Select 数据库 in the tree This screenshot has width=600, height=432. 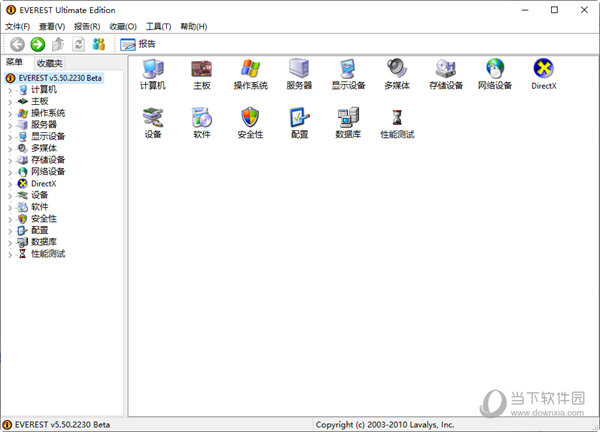pos(44,242)
